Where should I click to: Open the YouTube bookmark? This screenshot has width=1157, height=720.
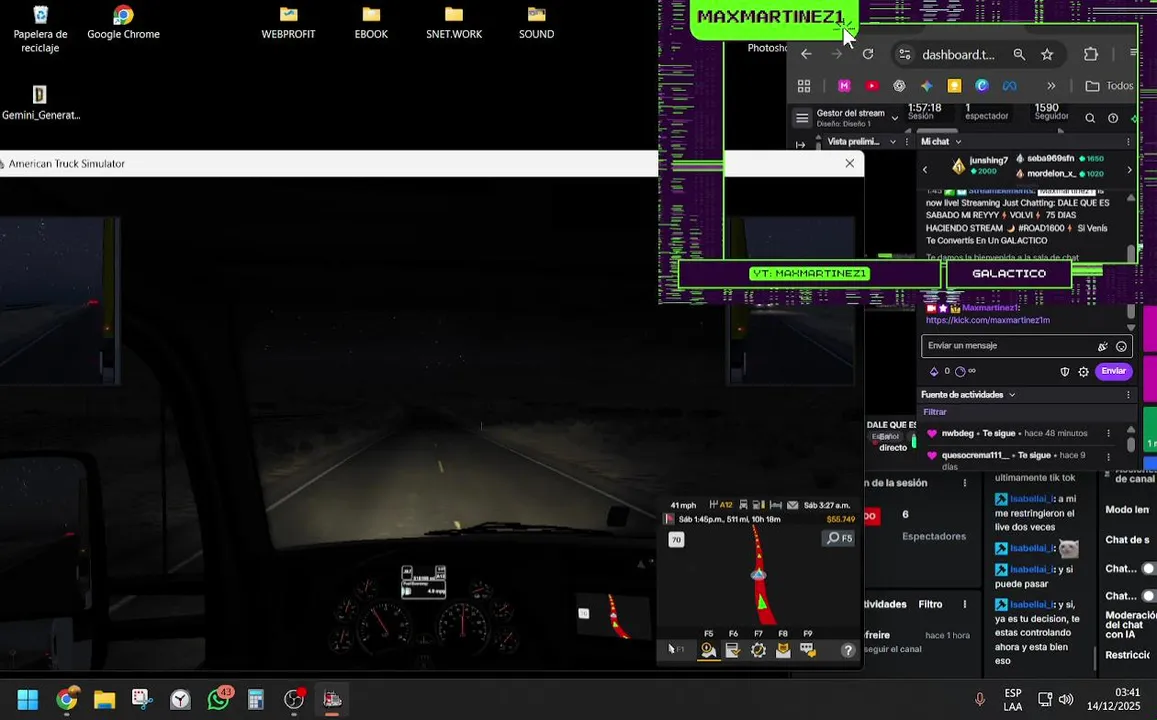click(871, 86)
